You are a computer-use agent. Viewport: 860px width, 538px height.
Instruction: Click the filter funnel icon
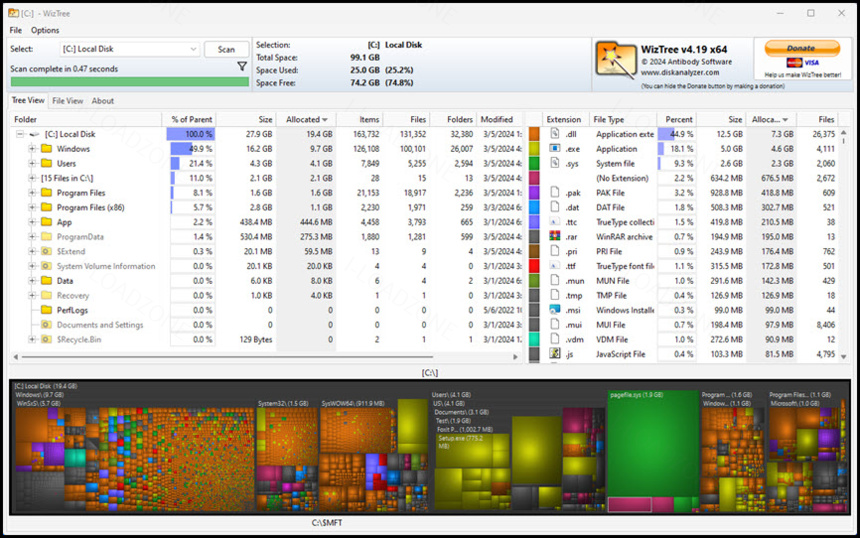point(242,66)
